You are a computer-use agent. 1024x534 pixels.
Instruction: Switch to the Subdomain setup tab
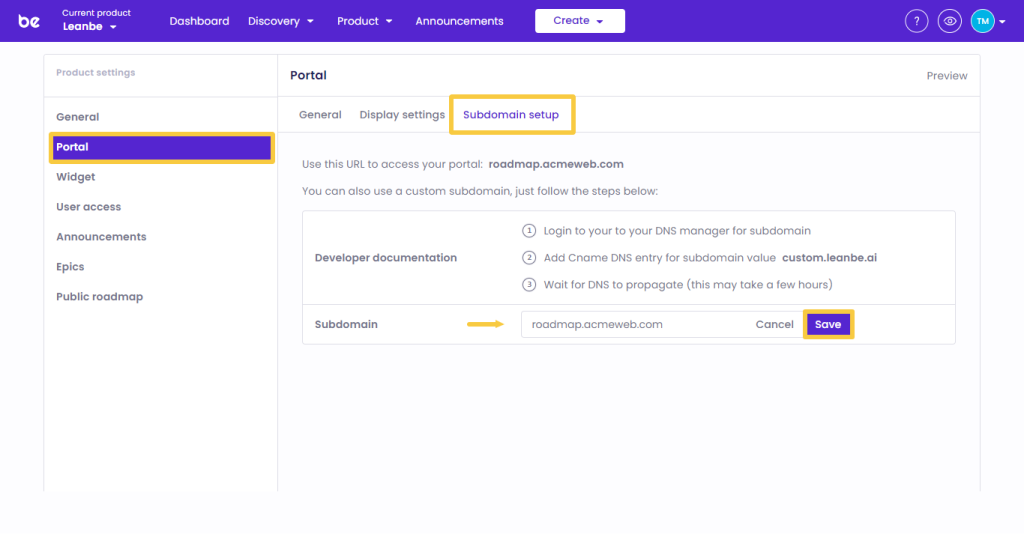(x=511, y=115)
